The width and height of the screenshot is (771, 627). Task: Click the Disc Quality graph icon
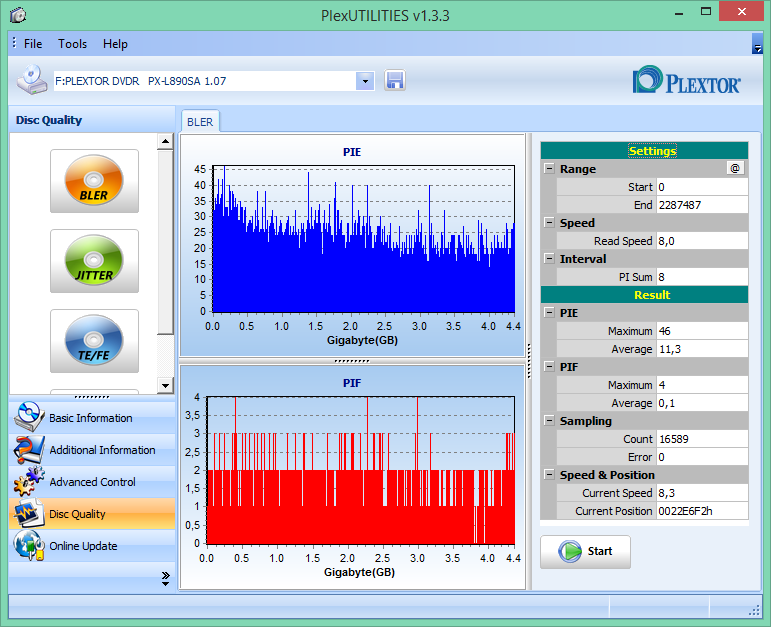click(x=29, y=513)
